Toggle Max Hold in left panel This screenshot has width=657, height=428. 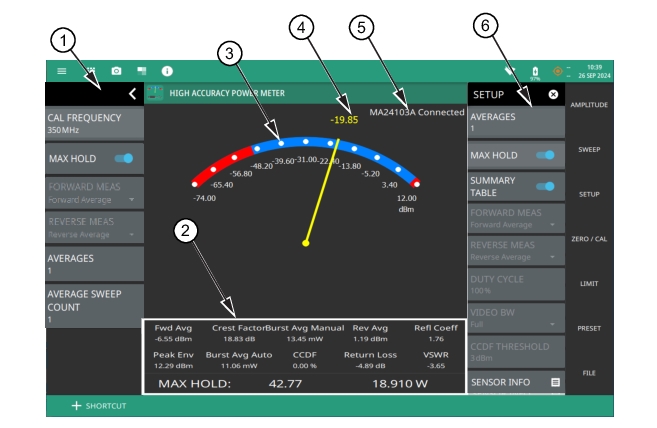click(x=126, y=158)
